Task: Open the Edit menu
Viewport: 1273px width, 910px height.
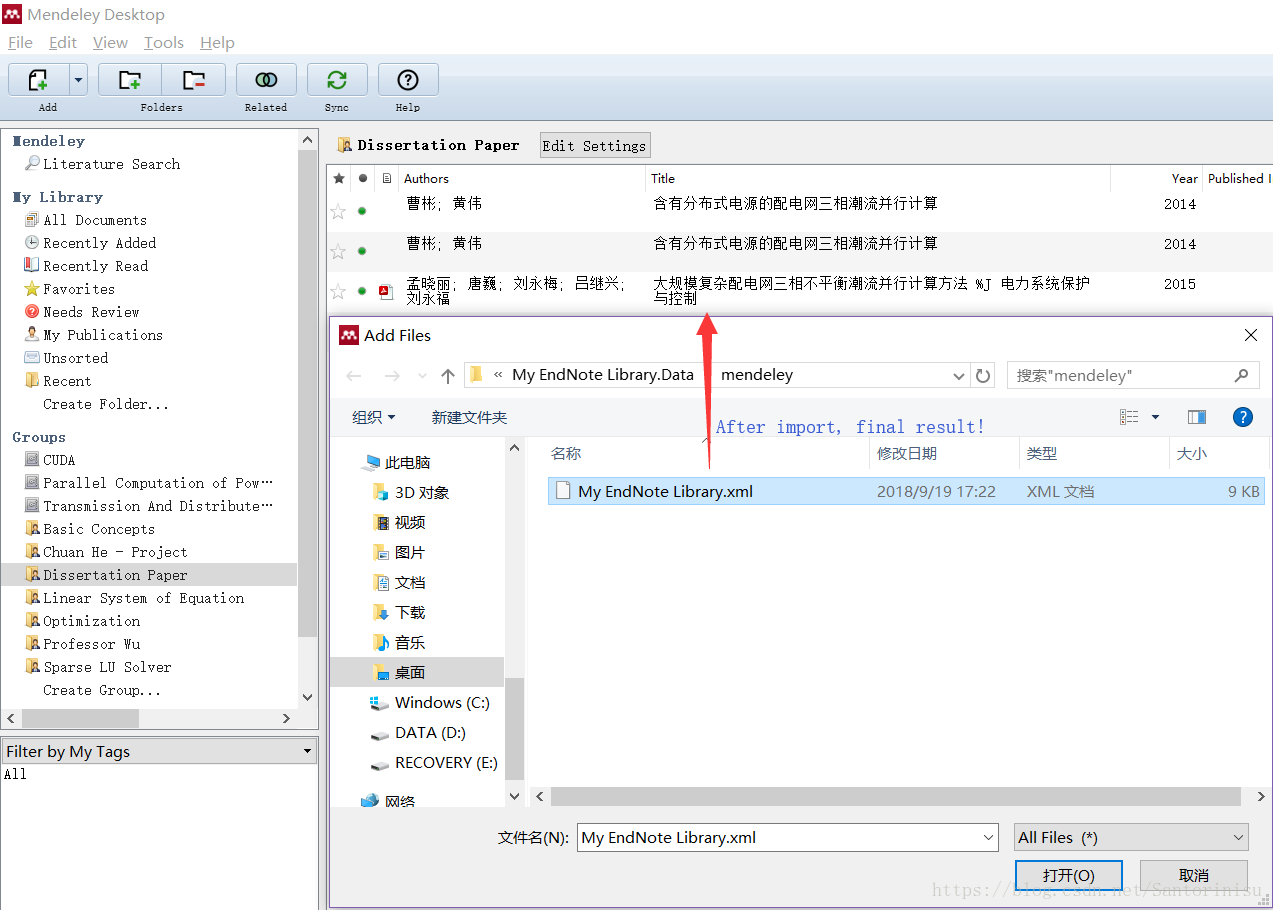Action: pos(63,42)
